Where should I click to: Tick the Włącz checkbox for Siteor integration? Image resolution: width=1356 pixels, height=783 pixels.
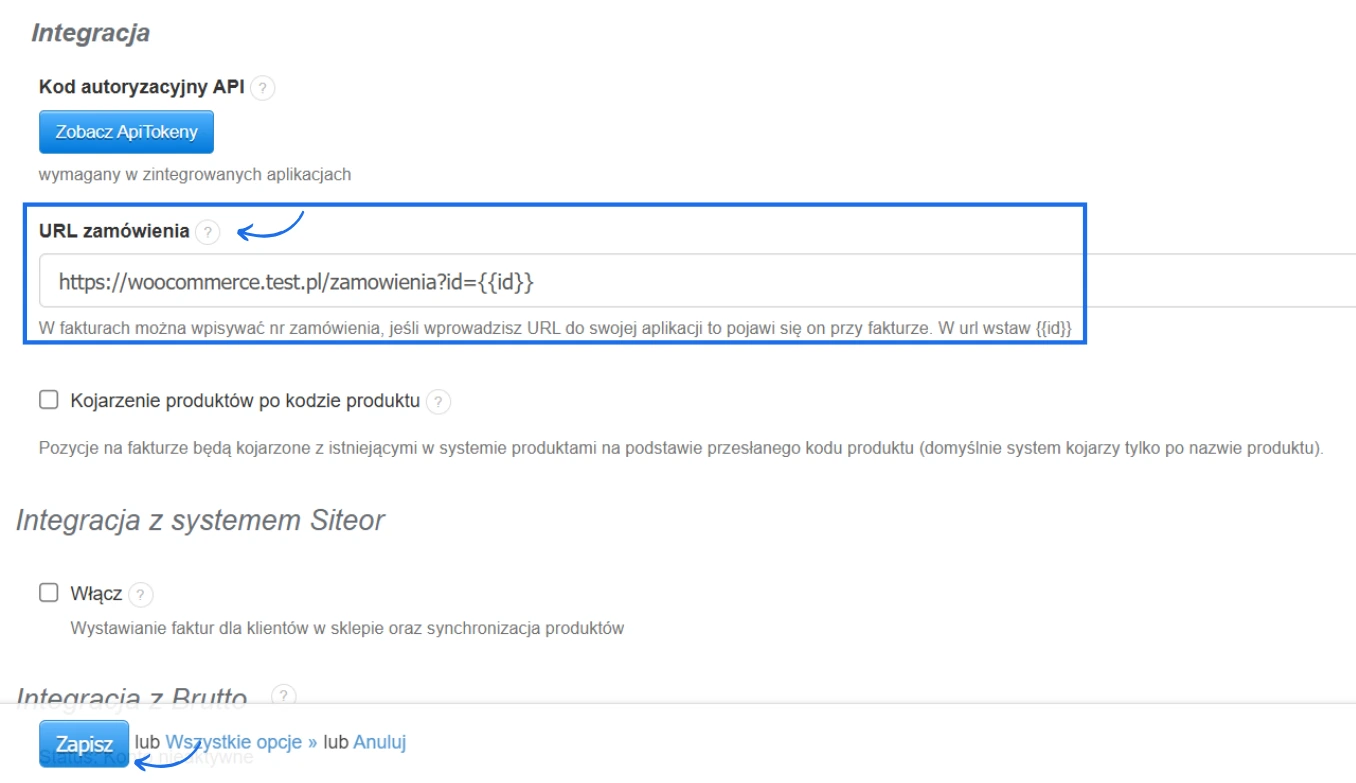coord(49,592)
